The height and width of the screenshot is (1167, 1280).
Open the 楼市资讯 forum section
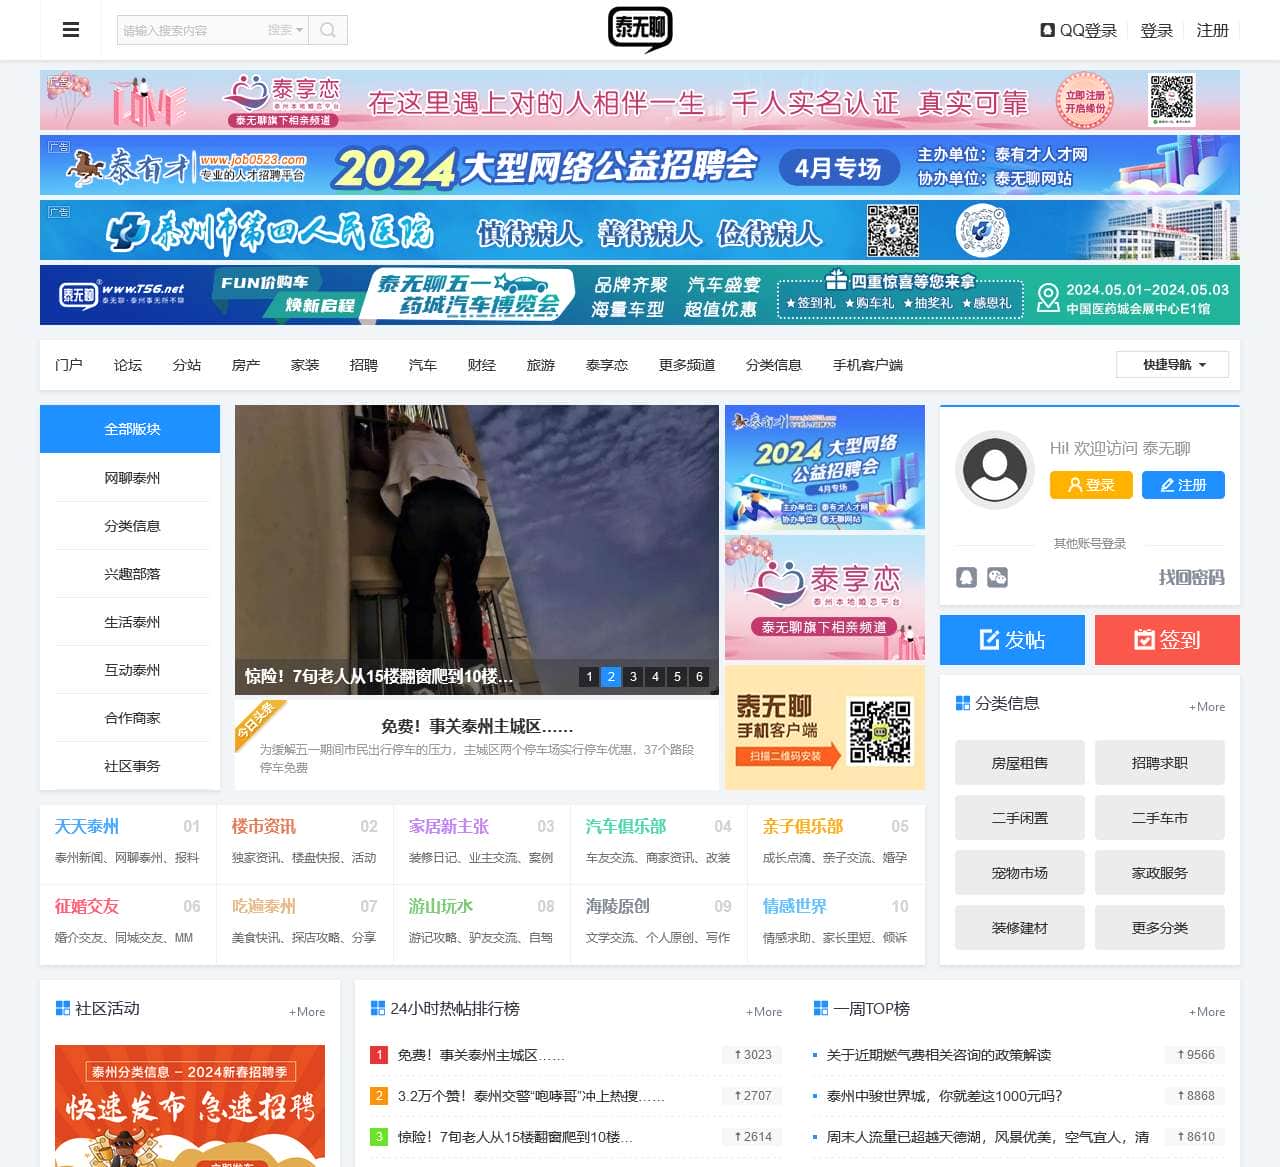263,826
